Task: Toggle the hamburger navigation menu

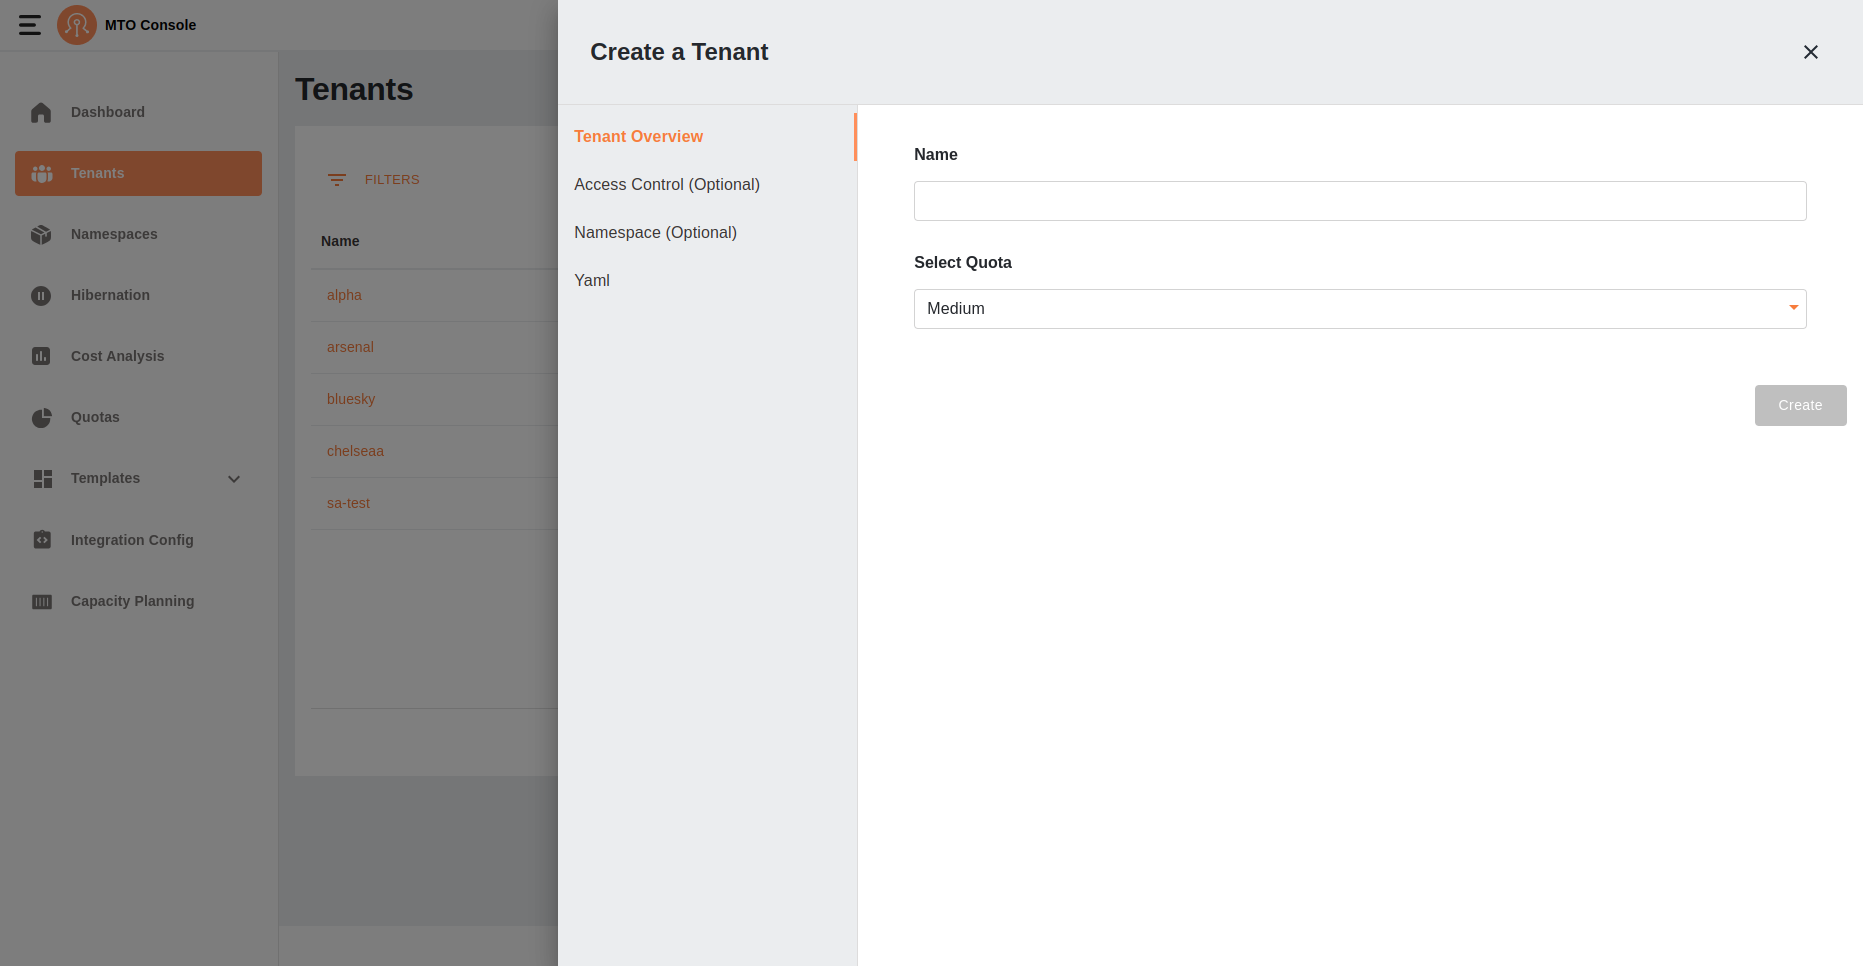Action: [29, 25]
